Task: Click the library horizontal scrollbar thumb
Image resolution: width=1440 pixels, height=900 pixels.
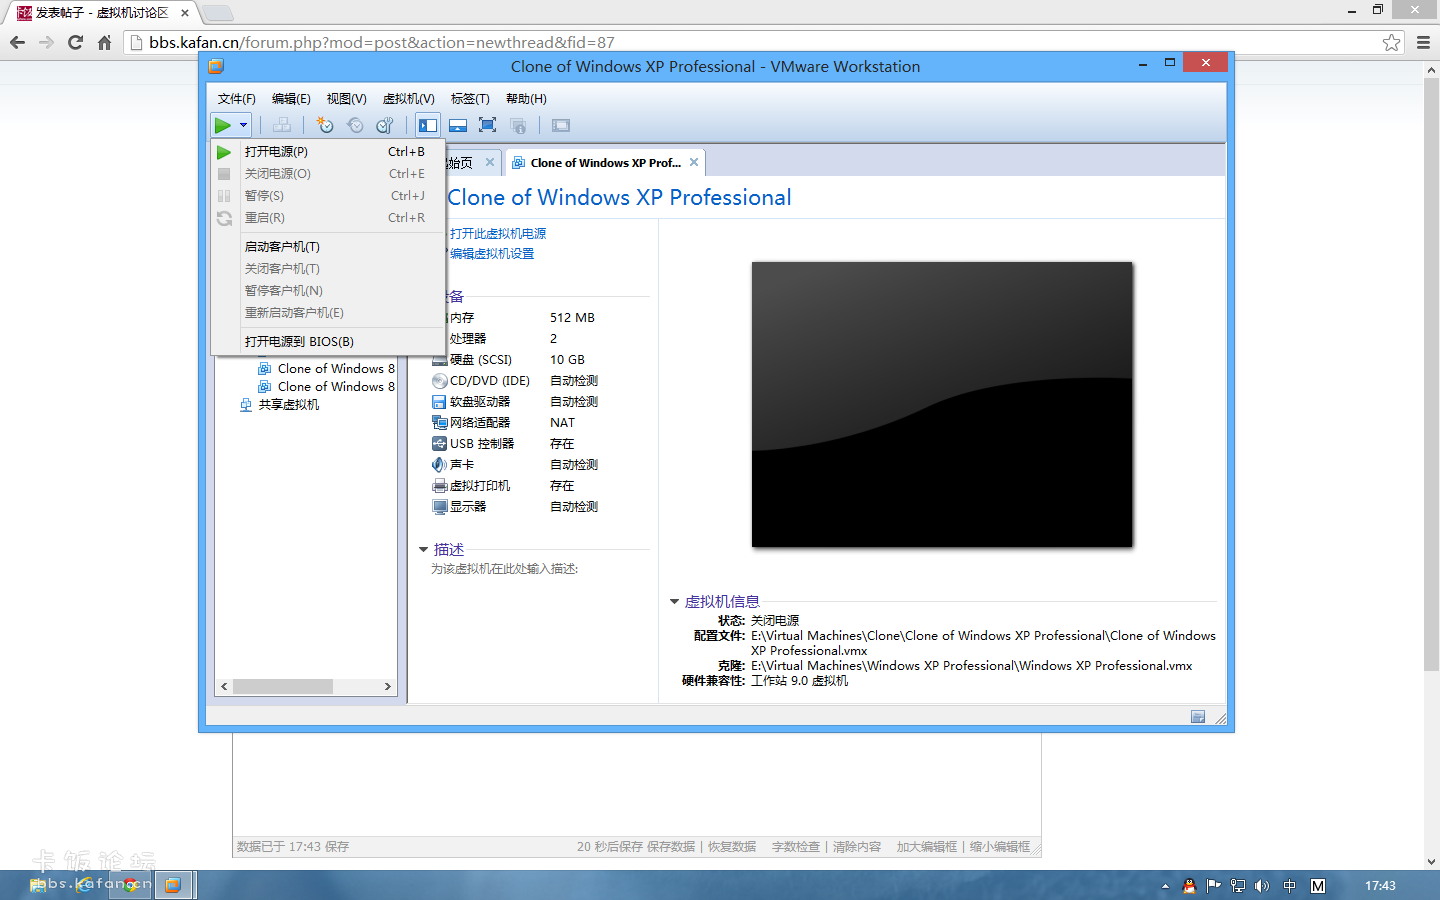Action: (283, 687)
